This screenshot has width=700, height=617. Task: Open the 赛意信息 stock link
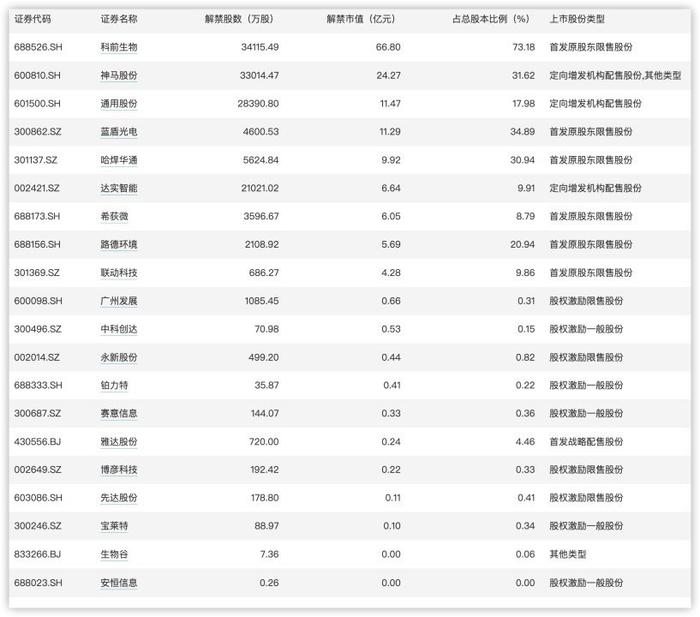tap(119, 413)
